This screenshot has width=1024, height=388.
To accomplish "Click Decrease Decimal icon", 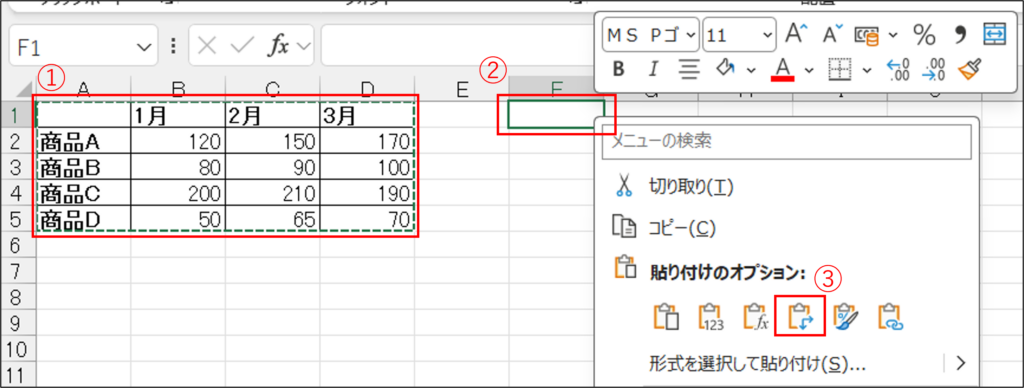I will 934,69.
